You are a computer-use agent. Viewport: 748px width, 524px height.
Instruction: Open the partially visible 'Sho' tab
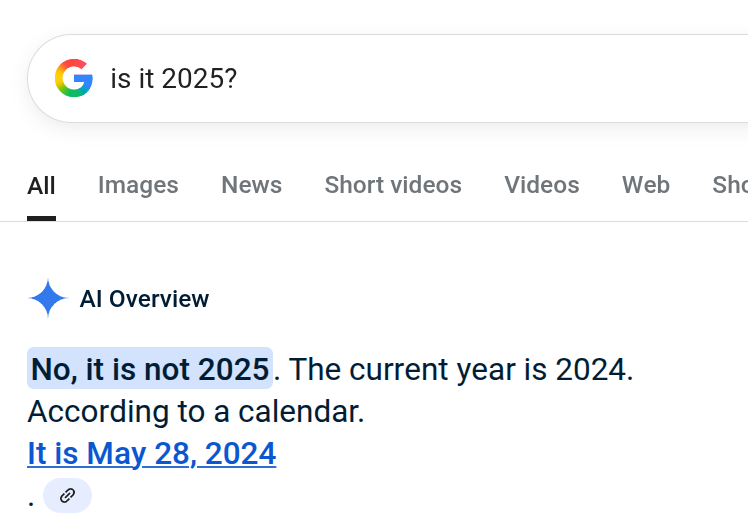(729, 185)
